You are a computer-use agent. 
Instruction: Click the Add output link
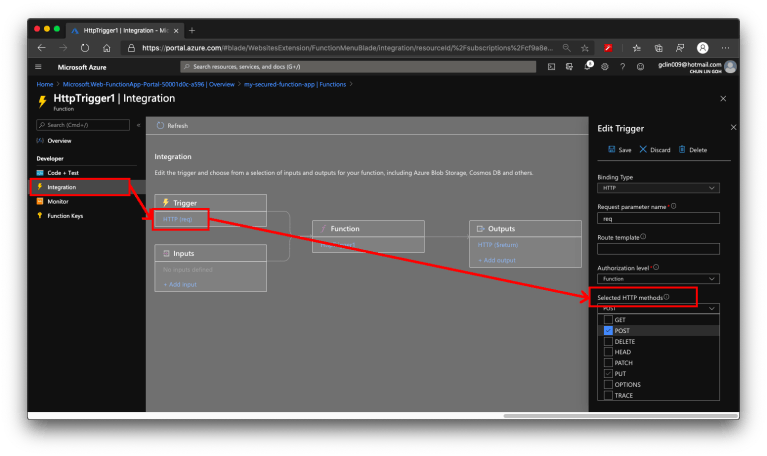click(496, 260)
